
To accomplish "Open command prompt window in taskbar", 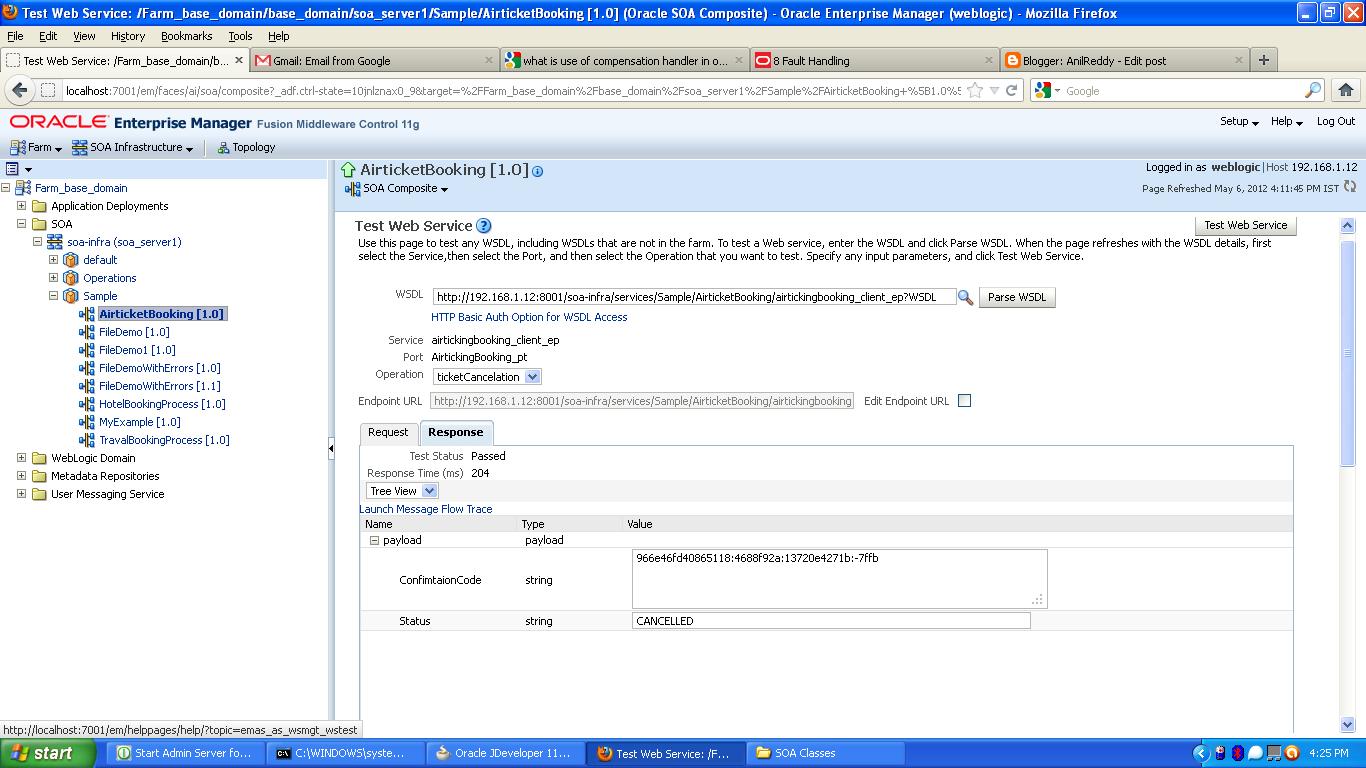I will pos(344,753).
